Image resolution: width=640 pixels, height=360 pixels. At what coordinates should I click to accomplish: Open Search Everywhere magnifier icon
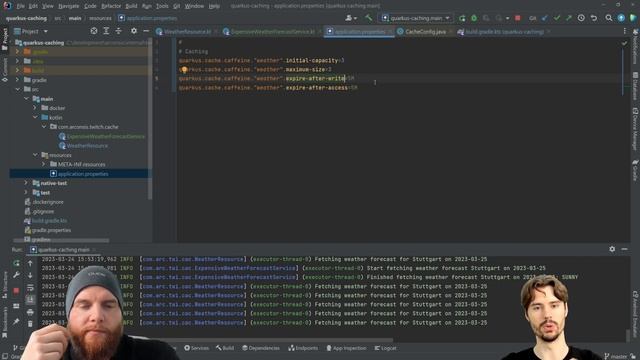click(609, 18)
